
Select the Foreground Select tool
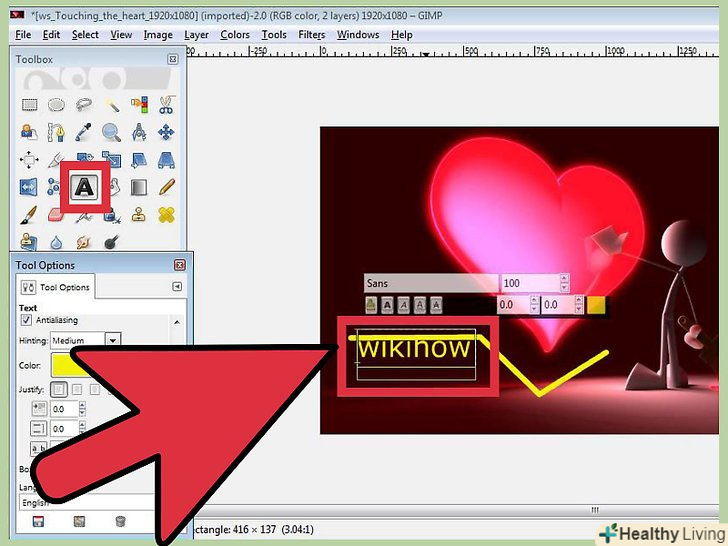click(x=29, y=132)
